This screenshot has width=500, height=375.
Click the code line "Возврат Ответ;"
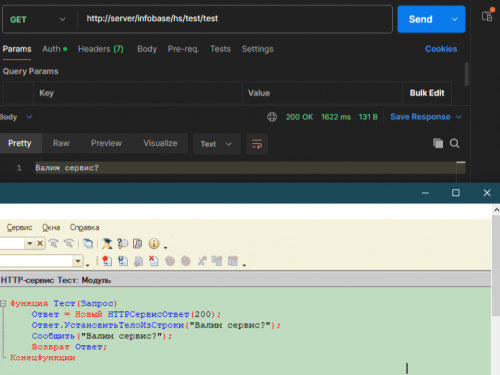click(x=69, y=347)
